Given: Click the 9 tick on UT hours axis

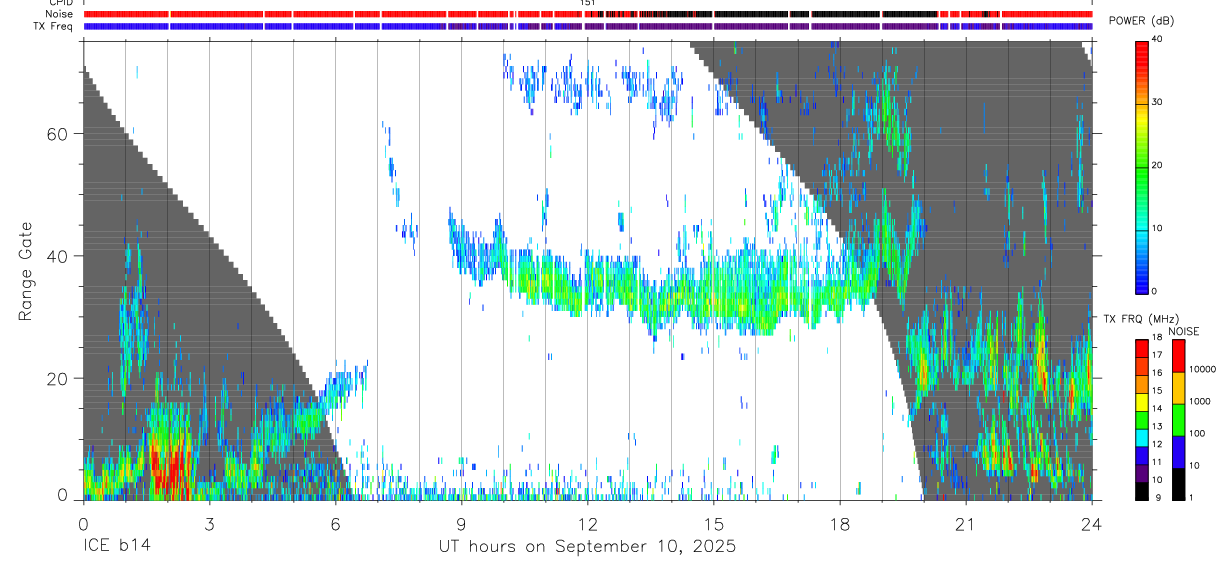Looking at the screenshot, I should pyautogui.click(x=461, y=524).
